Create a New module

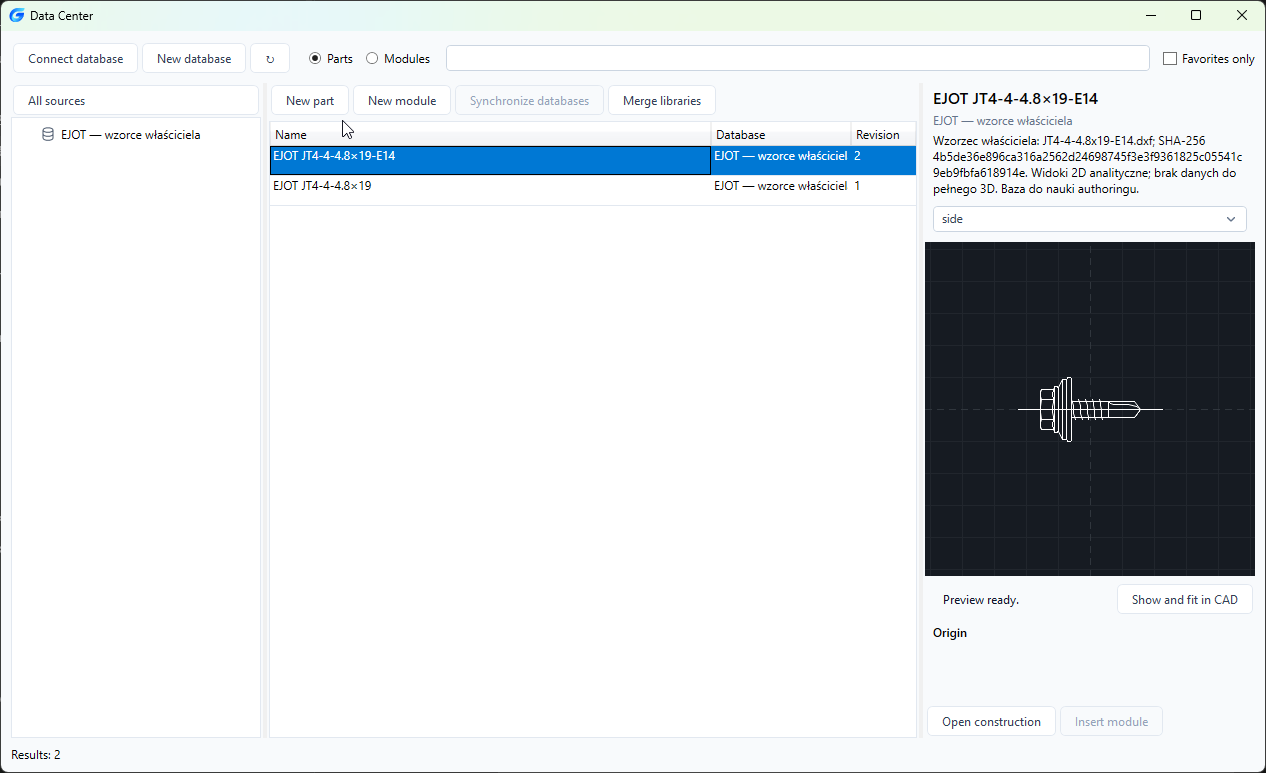(x=402, y=101)
